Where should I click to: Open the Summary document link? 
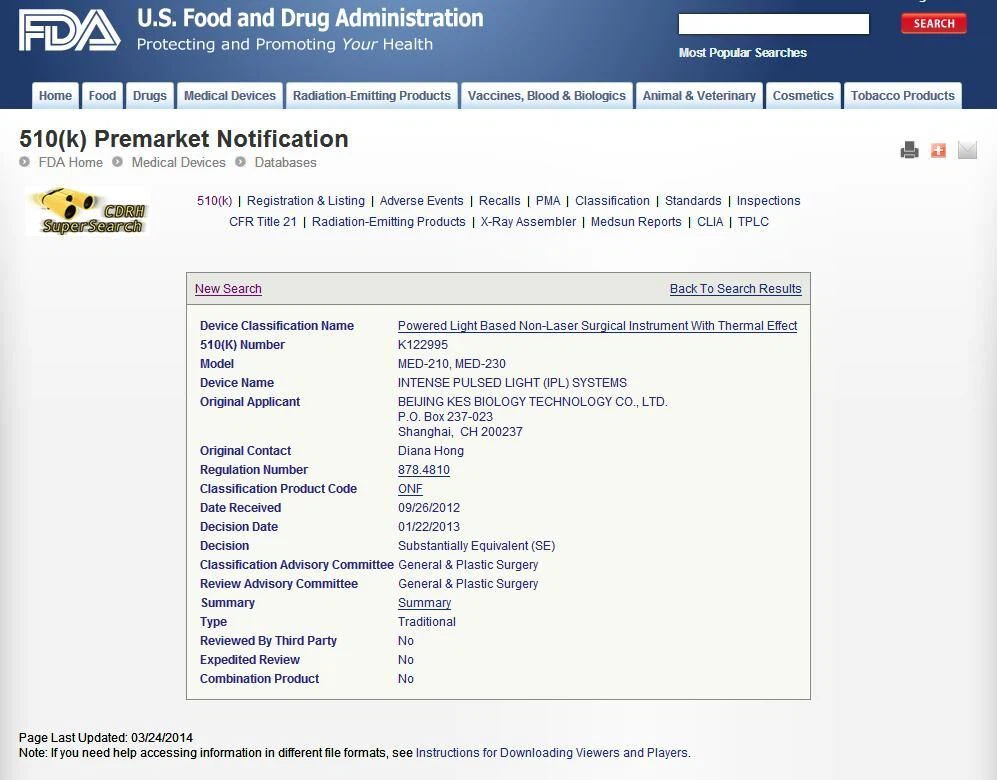click(424, 603)
